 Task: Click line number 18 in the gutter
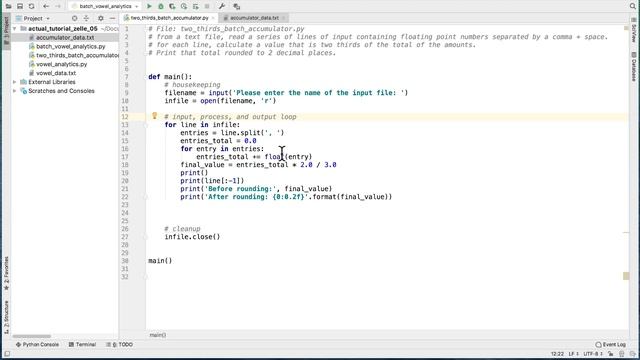[125, 165]
